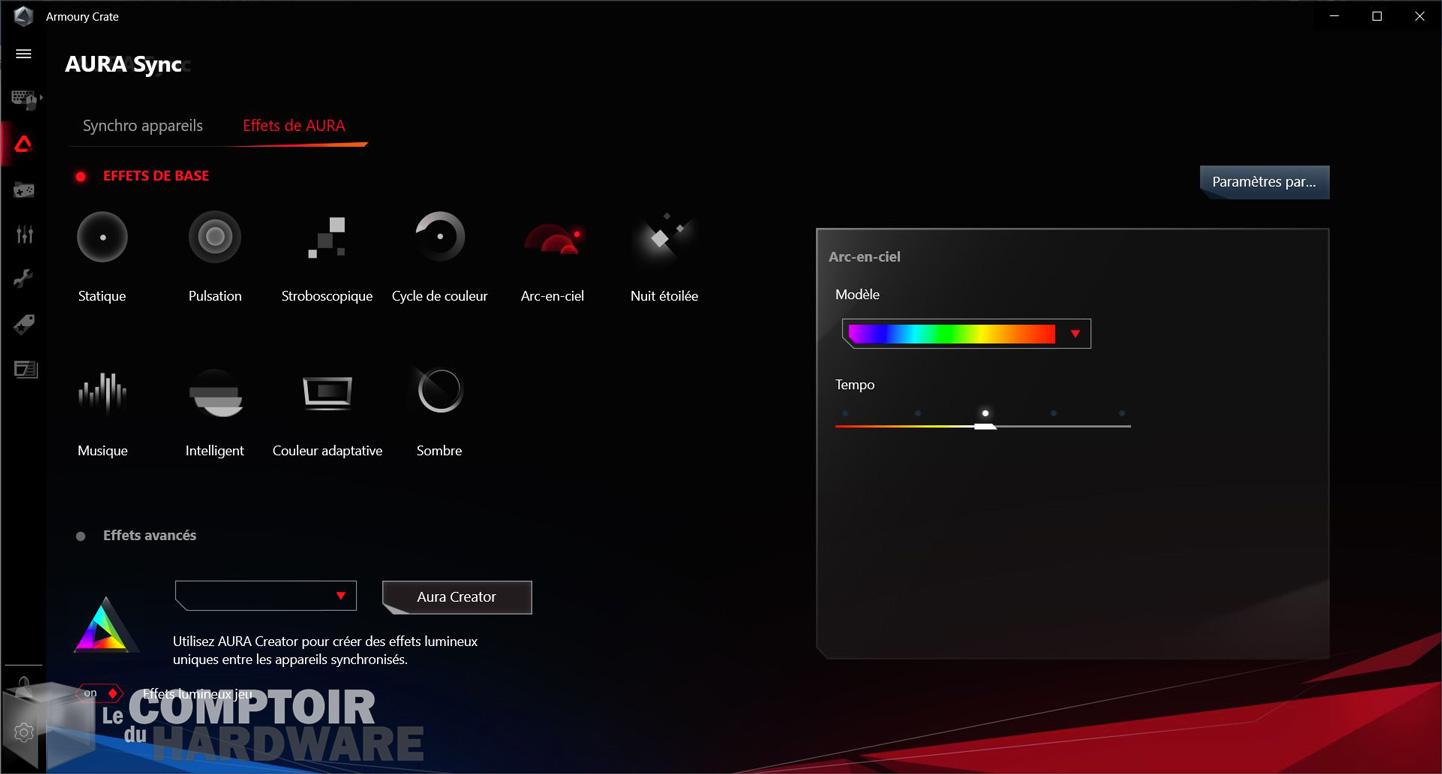This screenshot has height=774, width=1442.
Task: Choose the Musique lighting effect
Action: point(102,392)
